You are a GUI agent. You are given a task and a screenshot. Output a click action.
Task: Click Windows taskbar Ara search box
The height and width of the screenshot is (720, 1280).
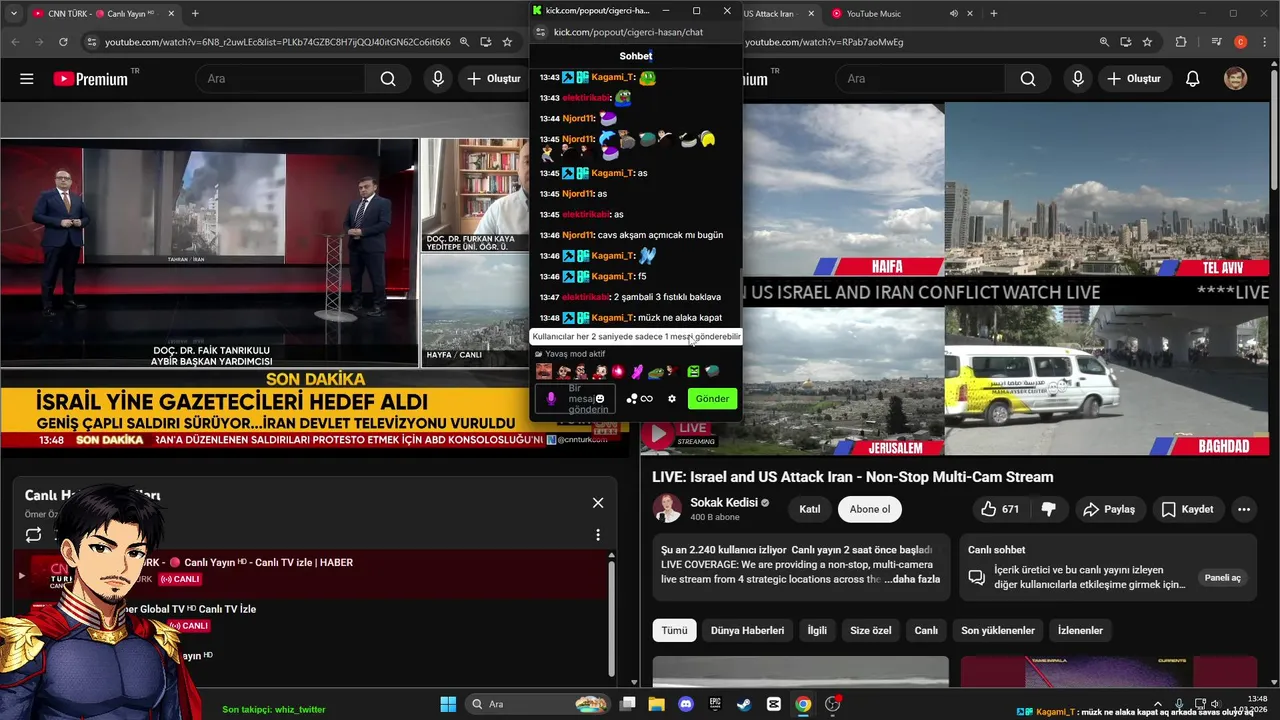(536, 704)
